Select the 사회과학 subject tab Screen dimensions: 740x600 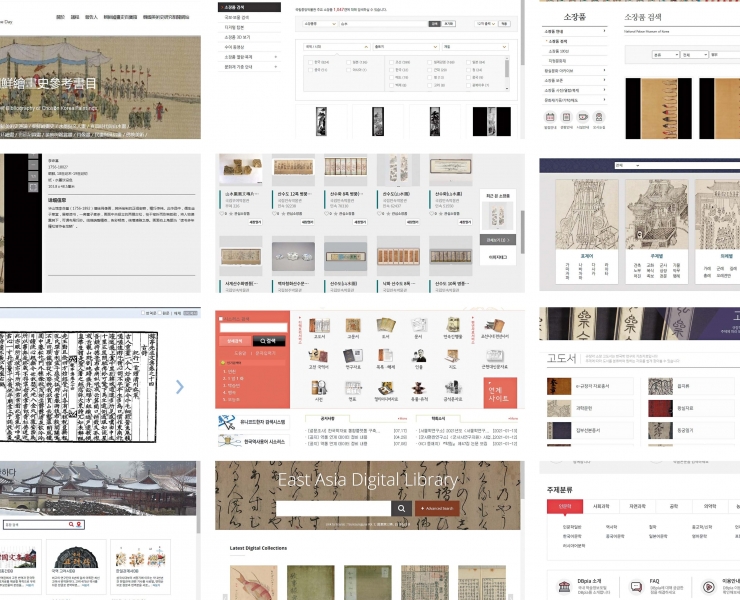click(600, 507)
